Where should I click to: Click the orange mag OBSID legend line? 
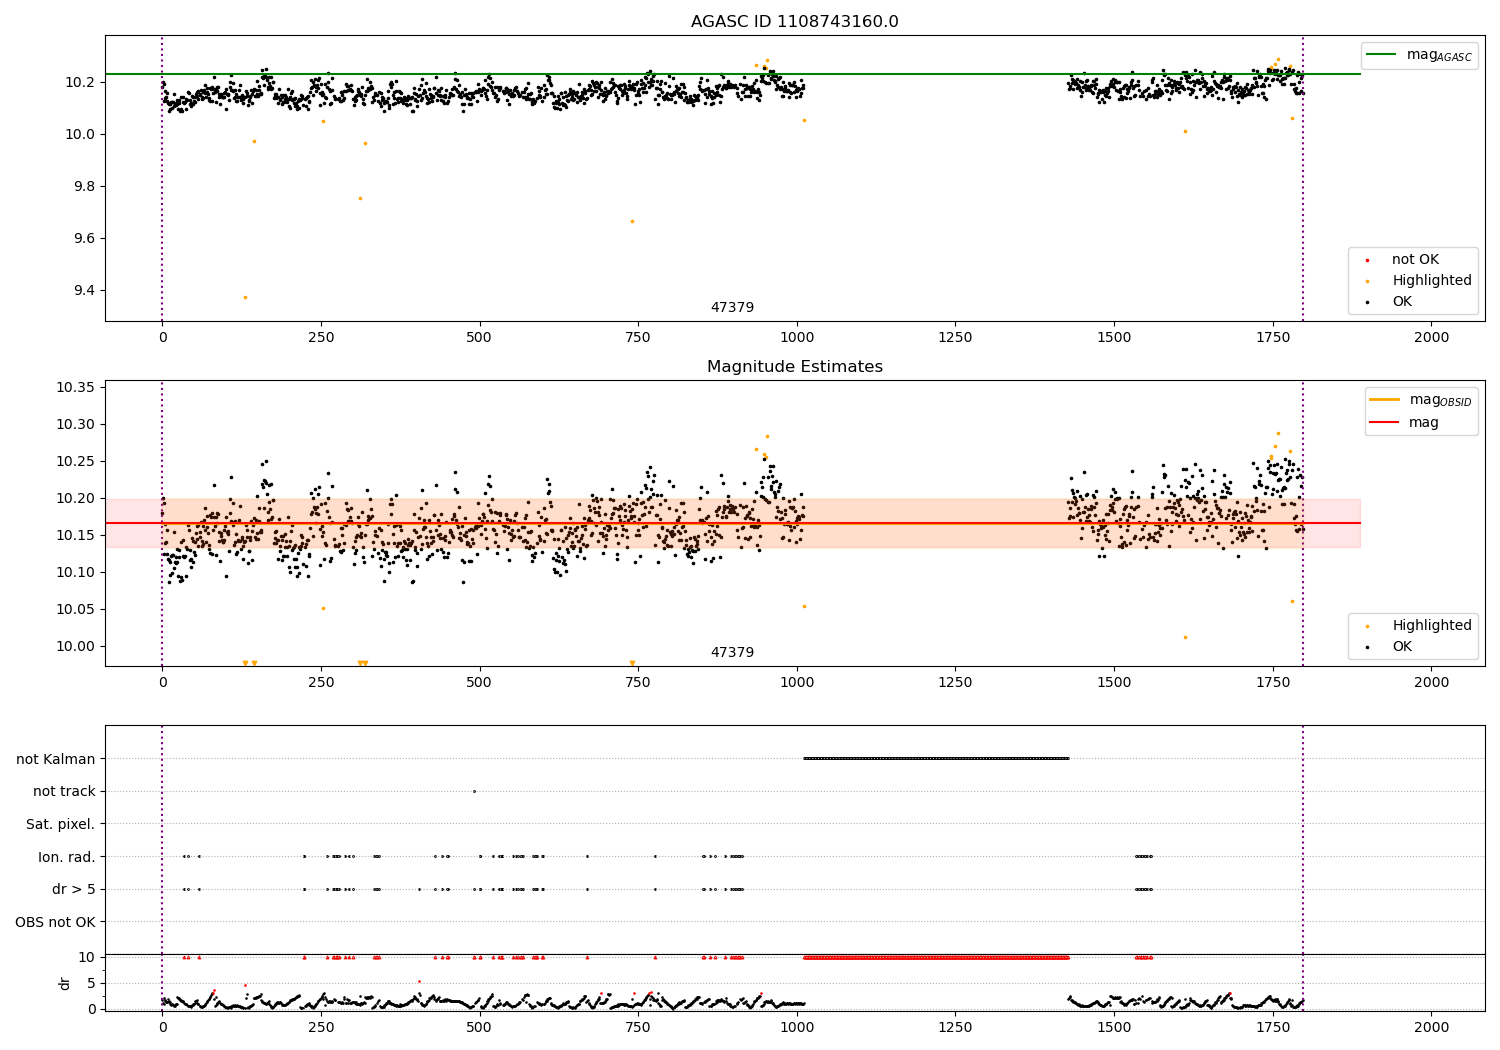[x=1384, y=400]
